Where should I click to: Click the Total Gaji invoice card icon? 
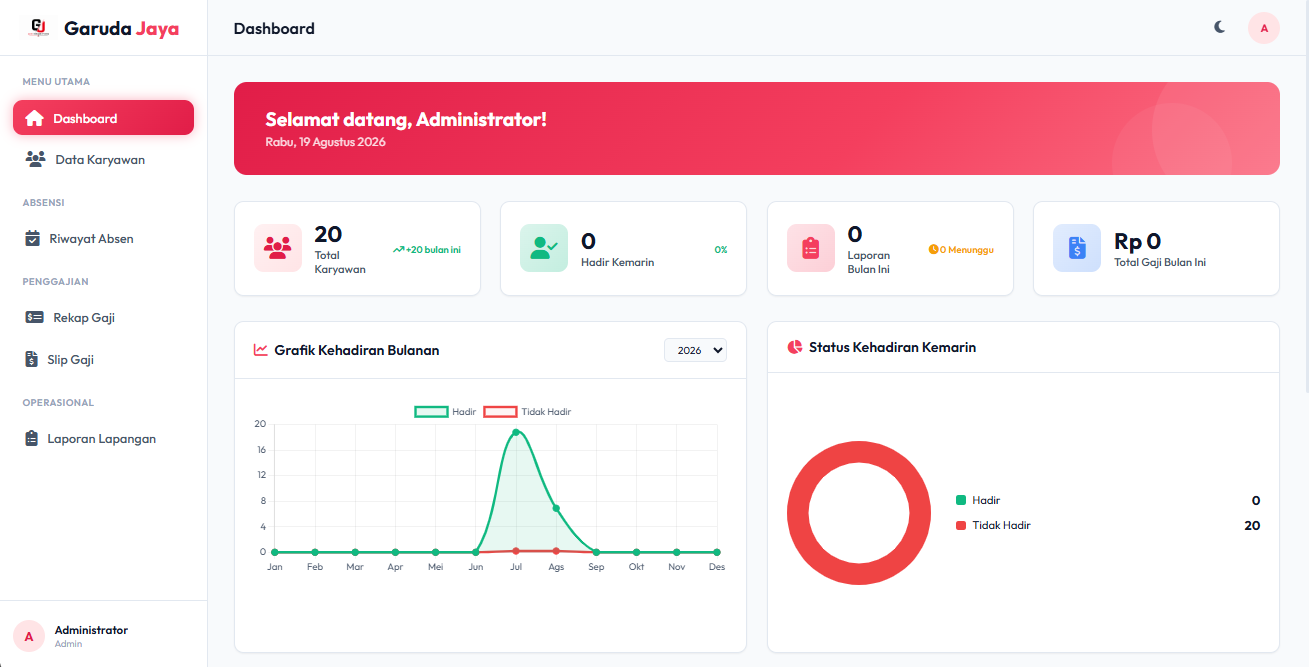coord(1077,248)
